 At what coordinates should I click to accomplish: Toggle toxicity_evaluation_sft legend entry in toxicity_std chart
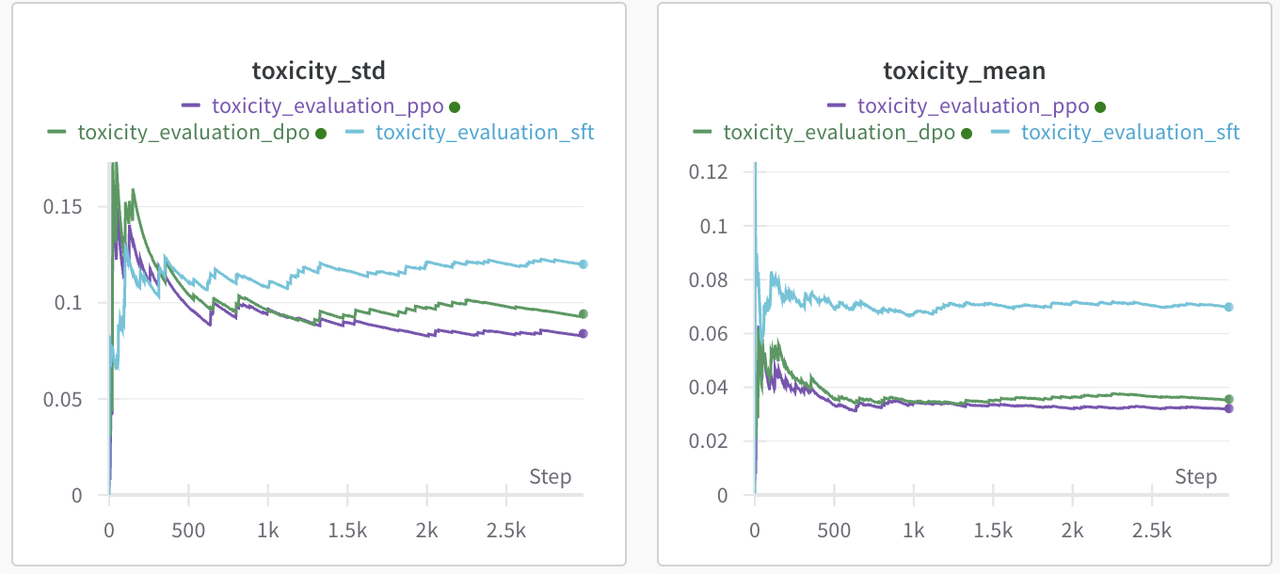click(x=484, y=132)
